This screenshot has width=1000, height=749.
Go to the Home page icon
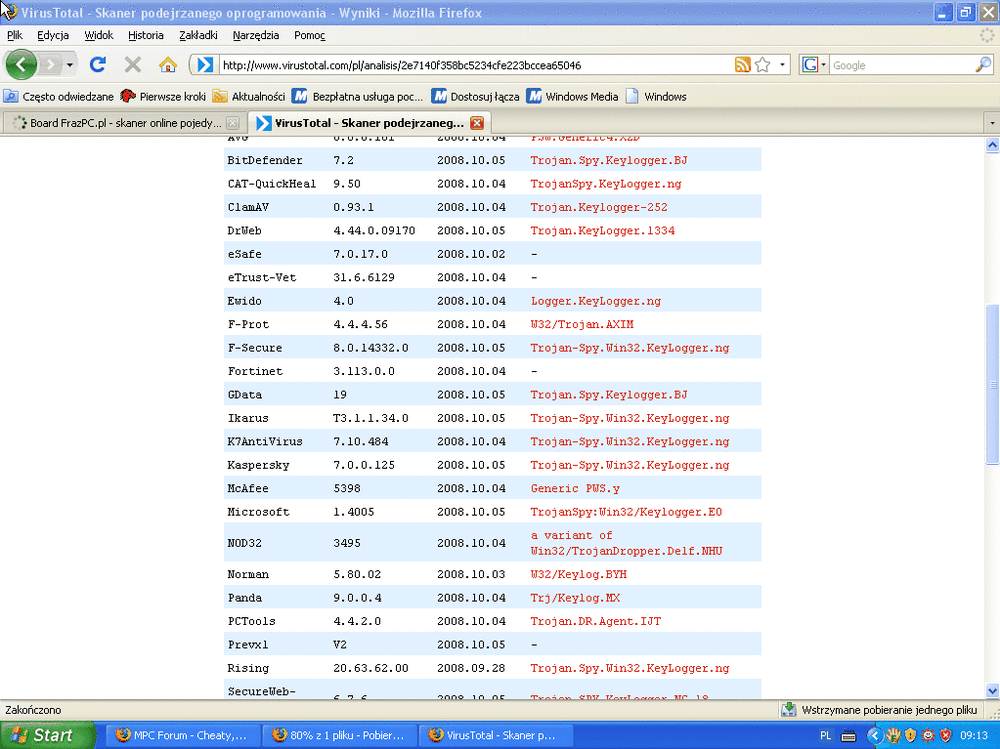(x=168, y=64)
